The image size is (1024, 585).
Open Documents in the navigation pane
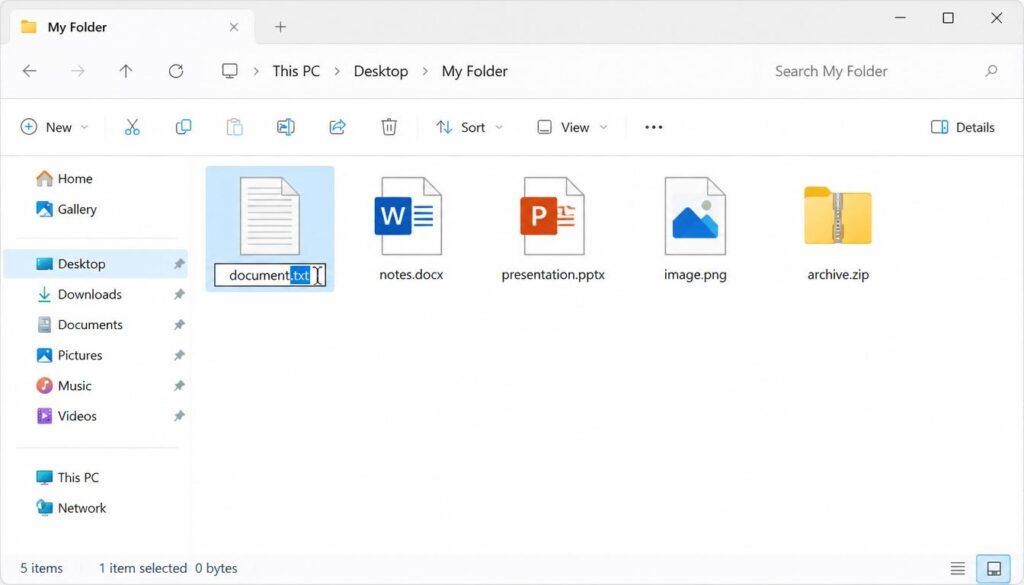(x=95, y=325)
